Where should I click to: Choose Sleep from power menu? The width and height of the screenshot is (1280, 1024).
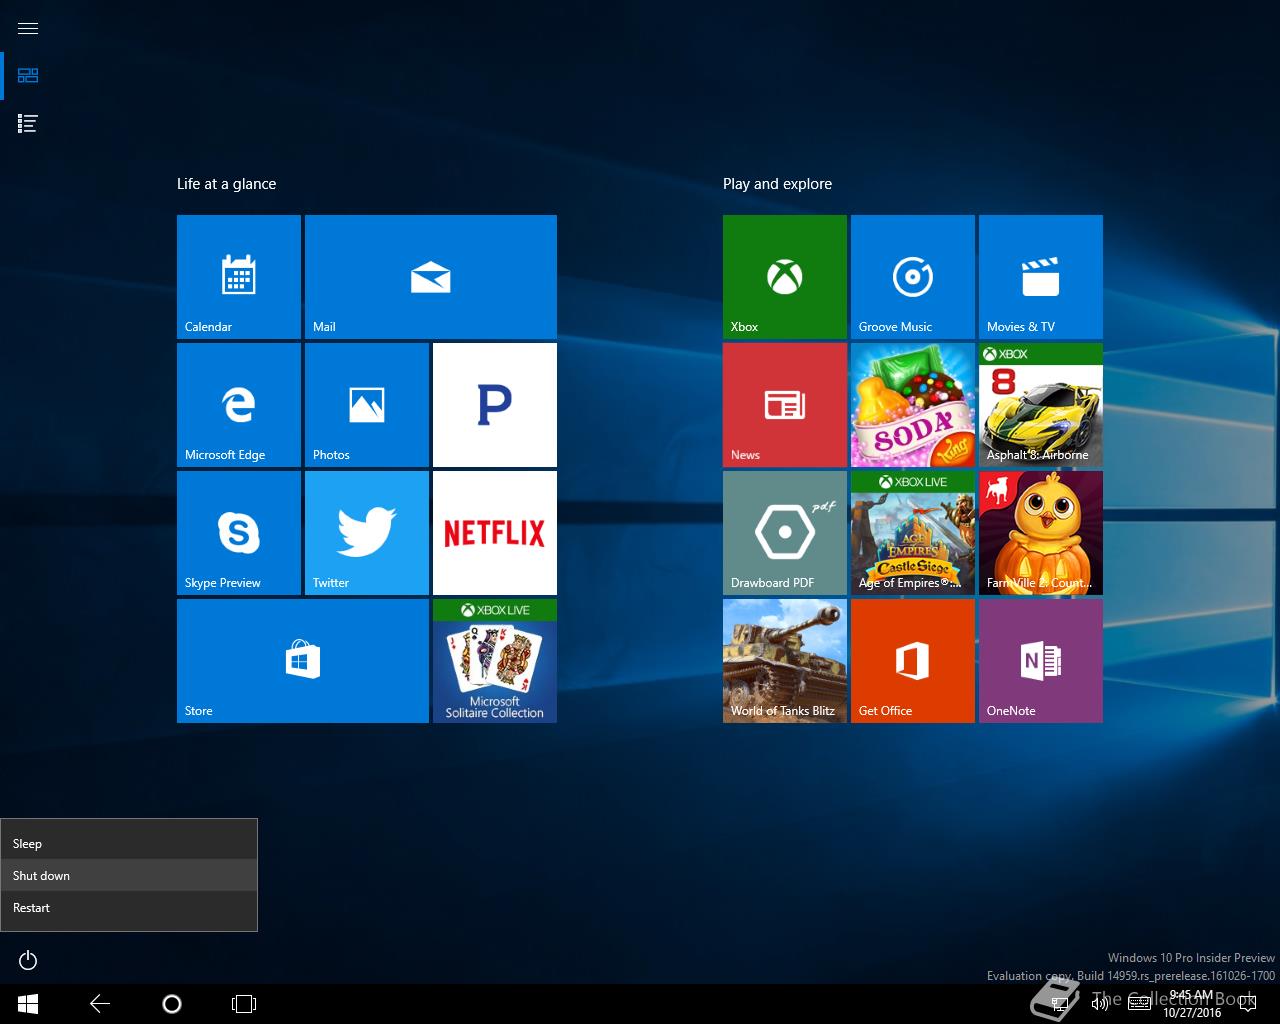[129, 843]
